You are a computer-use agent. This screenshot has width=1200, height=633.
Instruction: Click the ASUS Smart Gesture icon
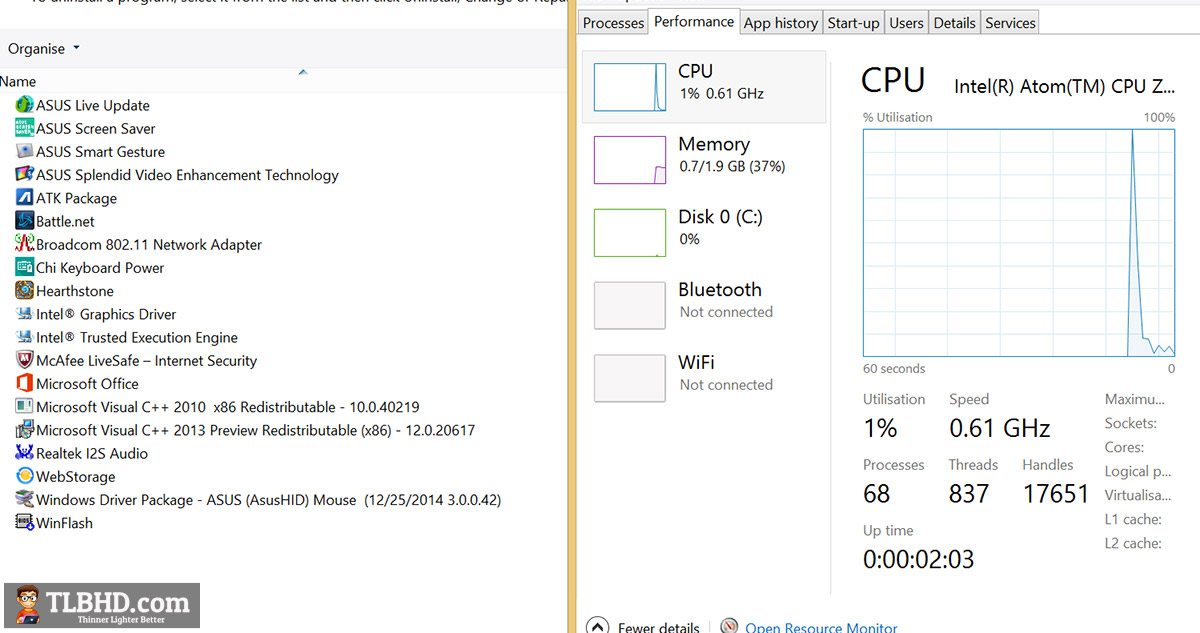(x=25, y=151)
